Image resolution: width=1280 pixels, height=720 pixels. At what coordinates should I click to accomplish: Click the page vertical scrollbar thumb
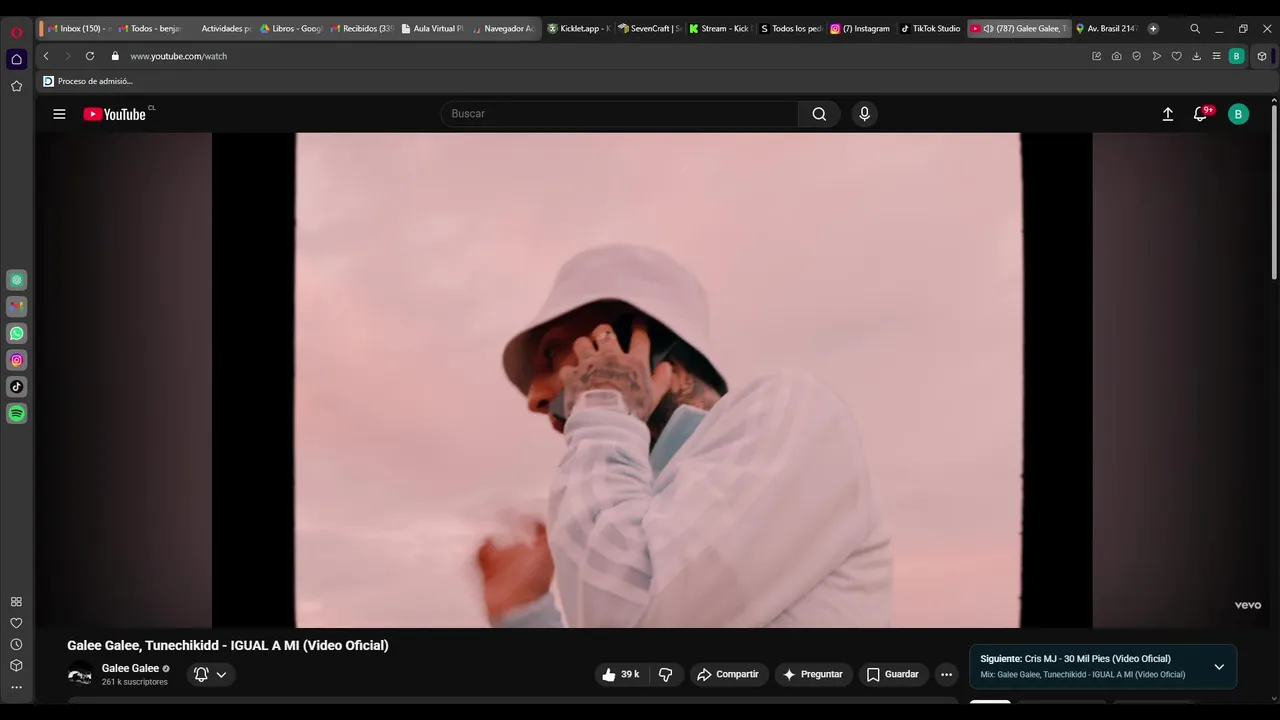tap(1274, 190)
